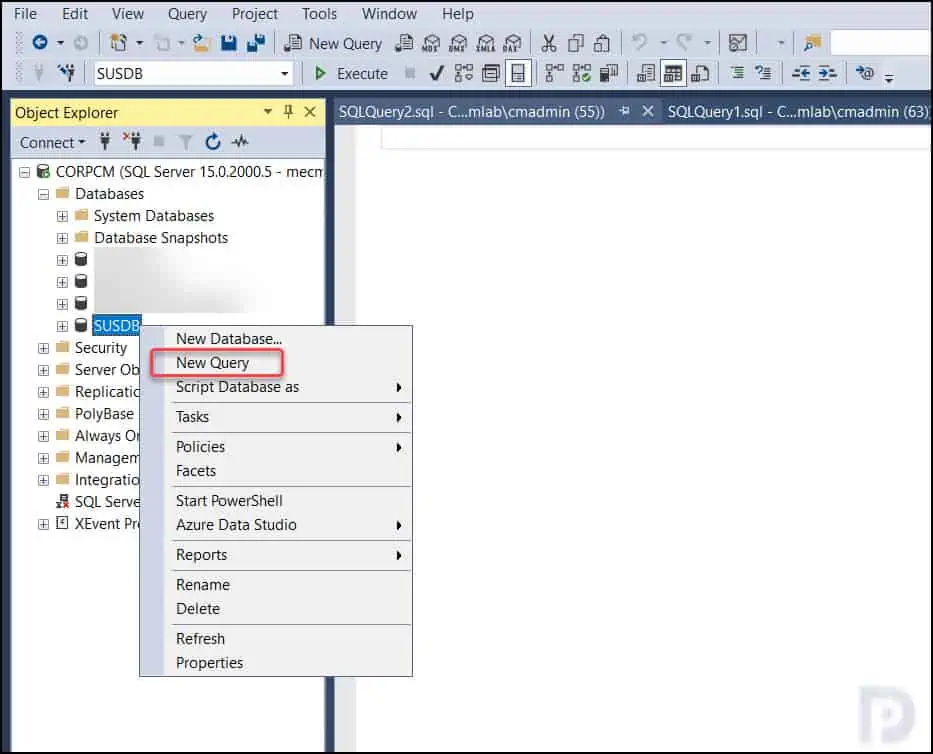Open the Query menu

coord(187,14)
